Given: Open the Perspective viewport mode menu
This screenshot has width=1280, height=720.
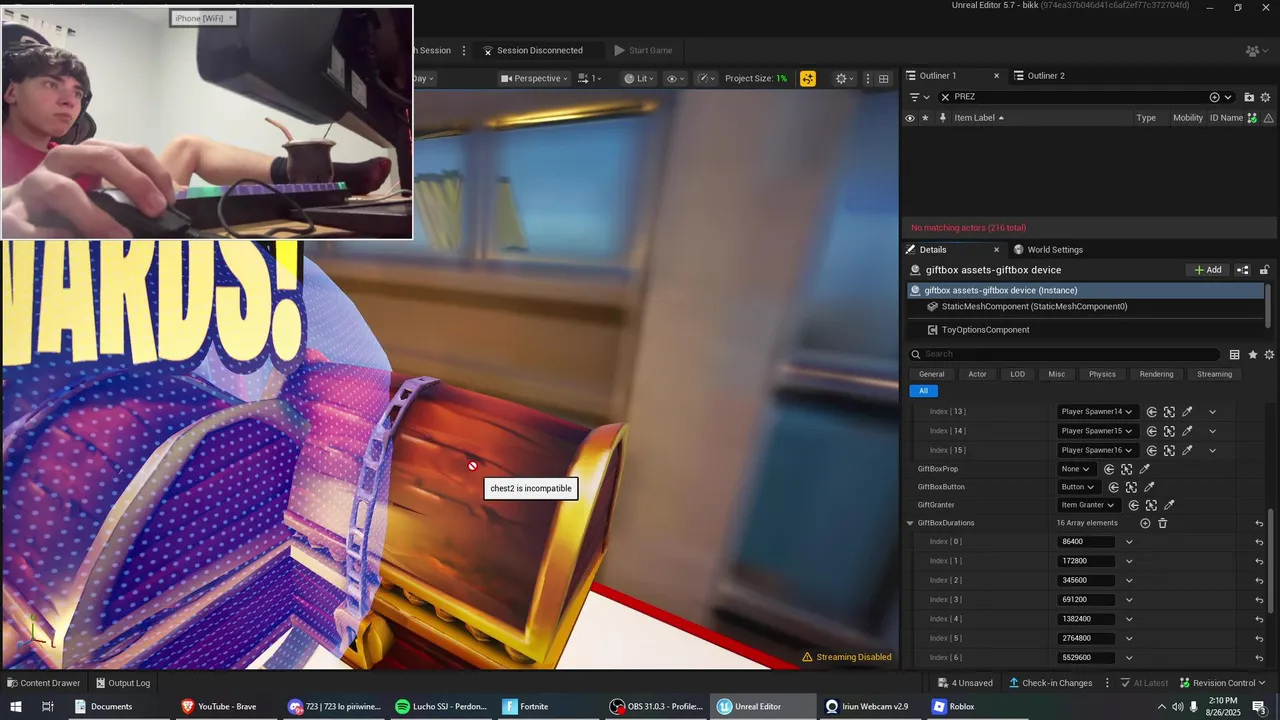Looking at the screenshot, I should (x=534, y=78).
